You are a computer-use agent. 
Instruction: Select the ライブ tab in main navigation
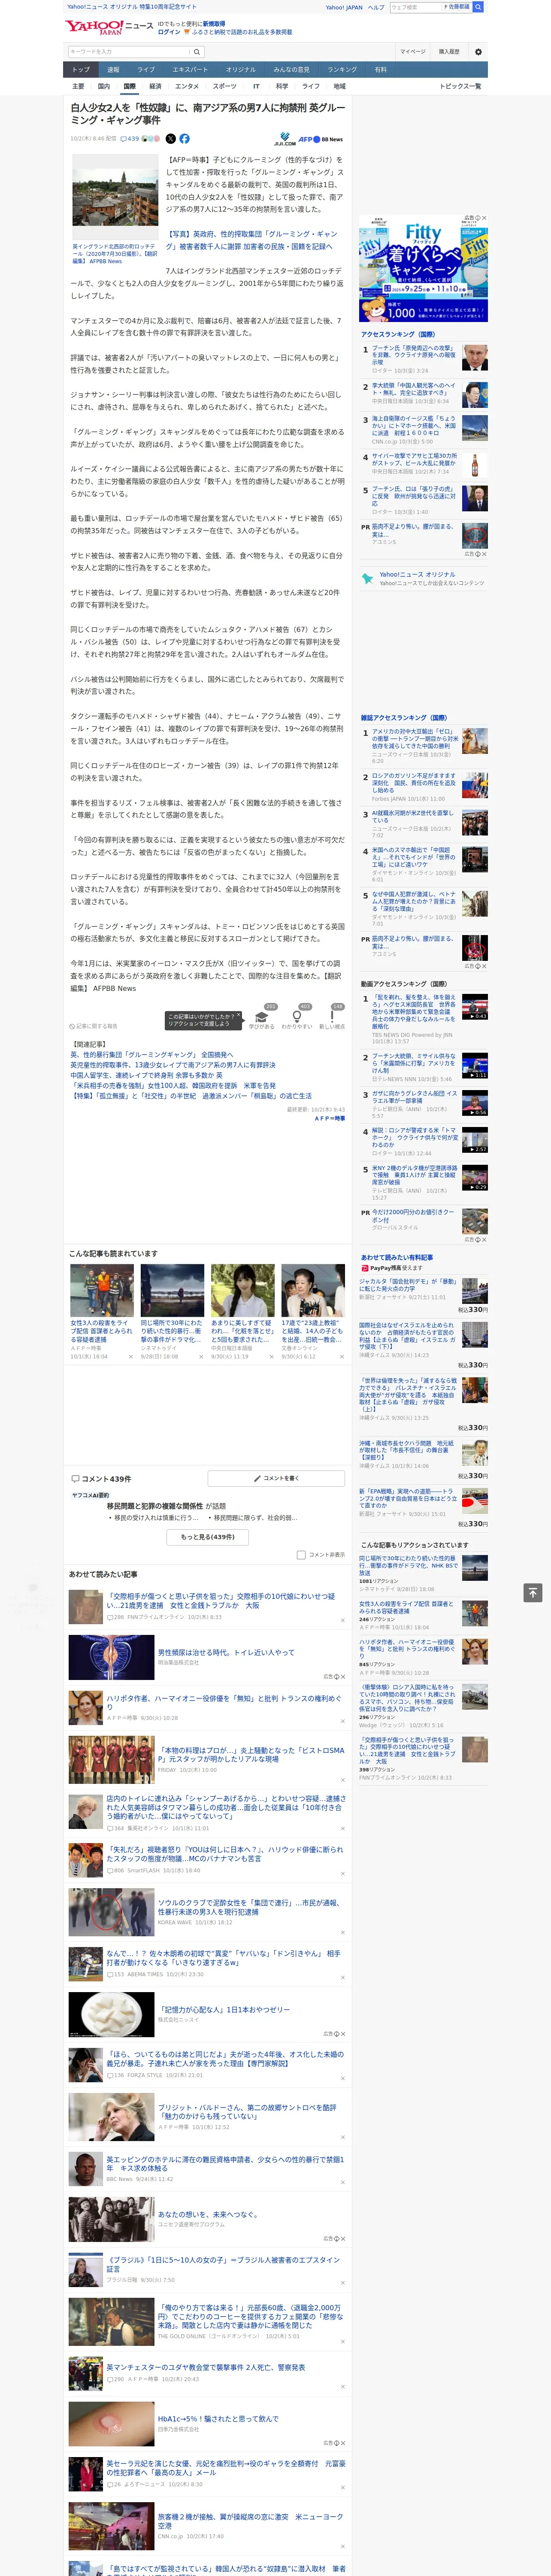[146, 70]
